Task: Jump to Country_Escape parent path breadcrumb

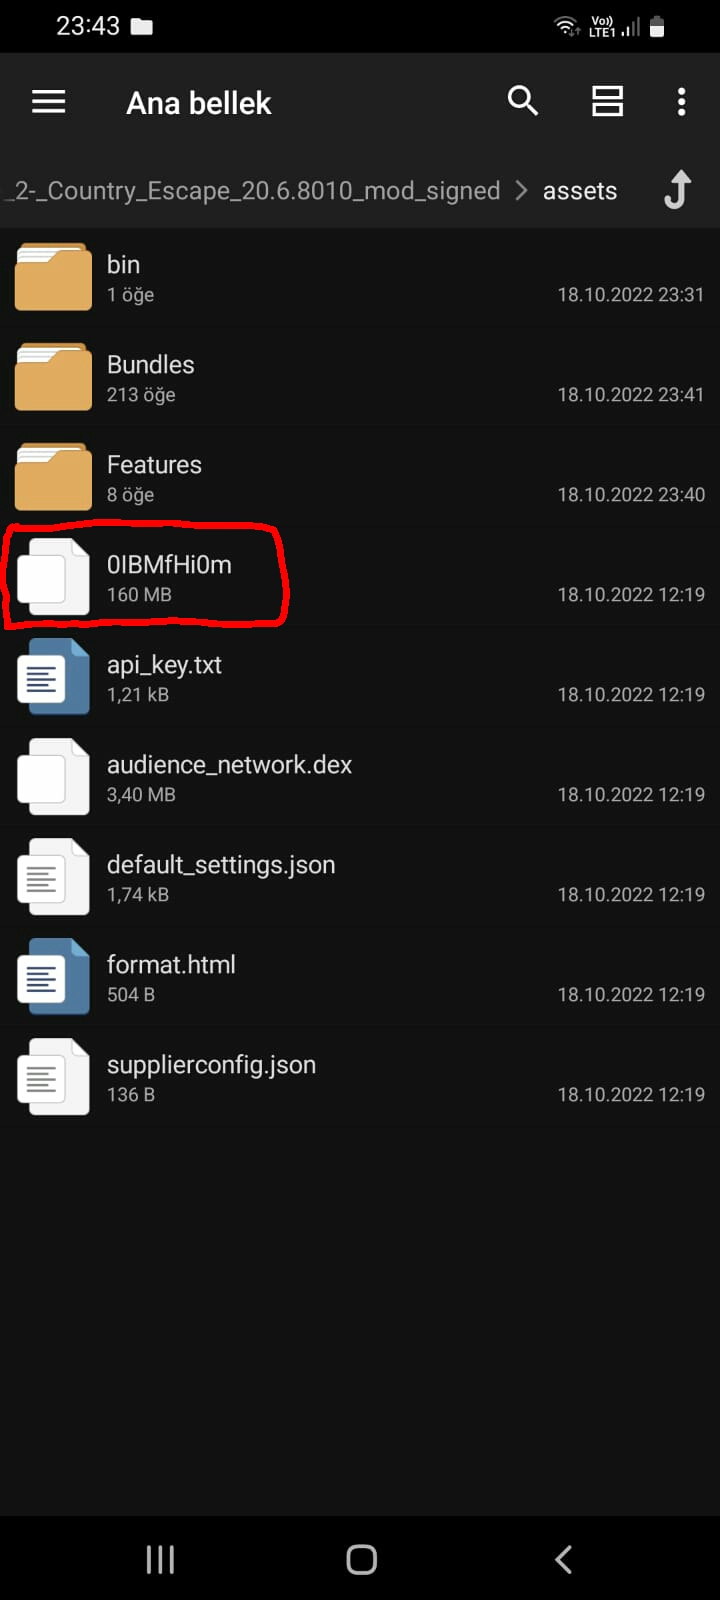Action: pyautogui.click(x=251, y=191)
